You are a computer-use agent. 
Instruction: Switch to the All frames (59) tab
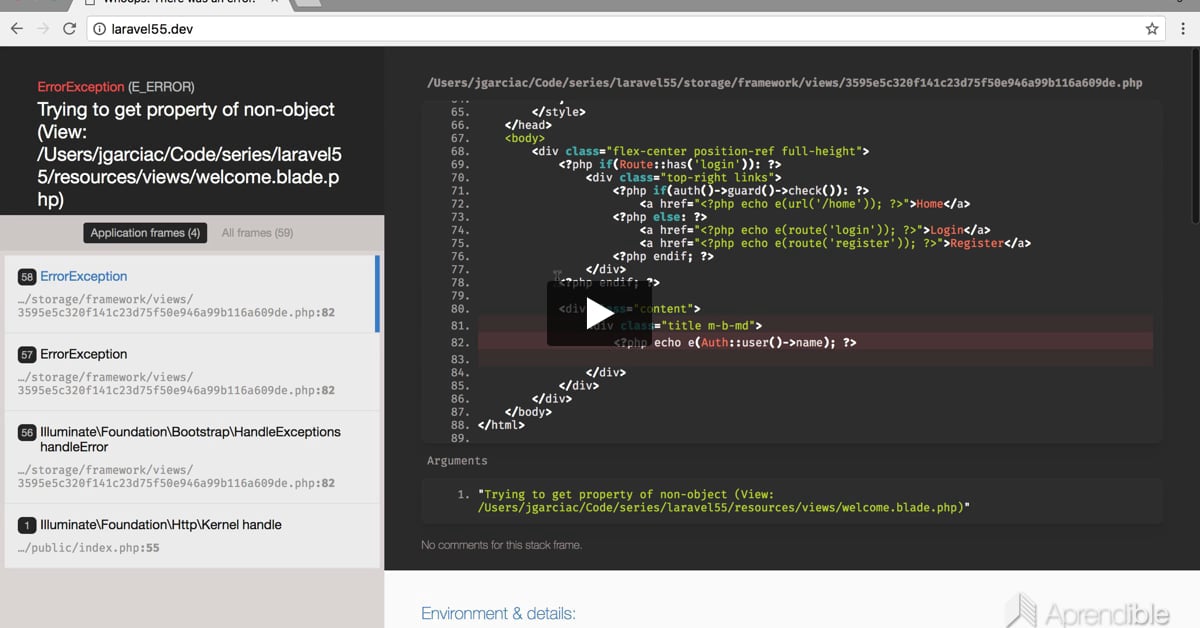(x=257, y=233)
